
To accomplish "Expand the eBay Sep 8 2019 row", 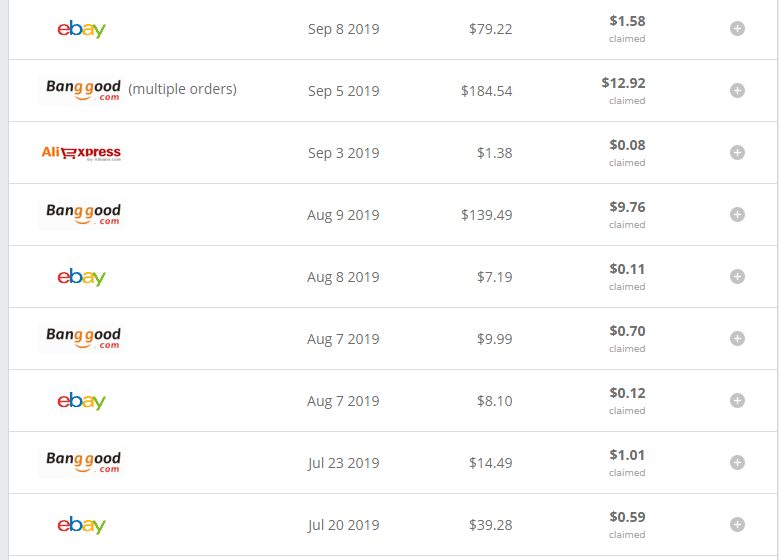I will click(x=737, y=29).
